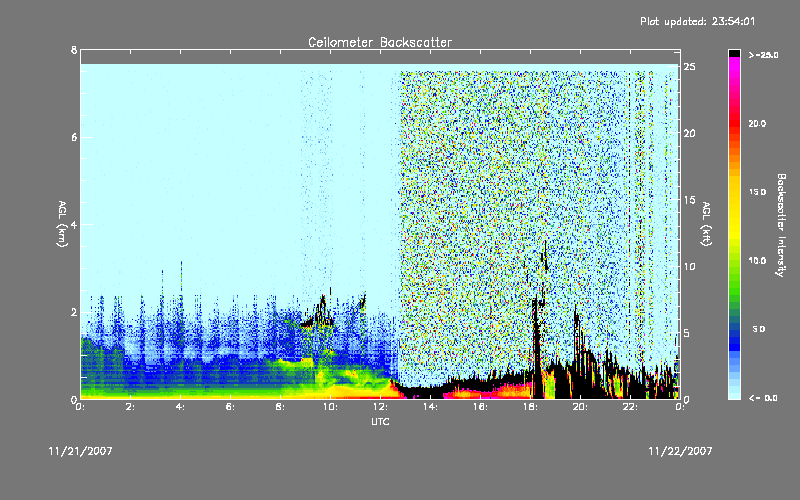The image size is (800, 500).
Task: Click the 10.0 colorbar tick label
Action: click(x=757, y=260)
